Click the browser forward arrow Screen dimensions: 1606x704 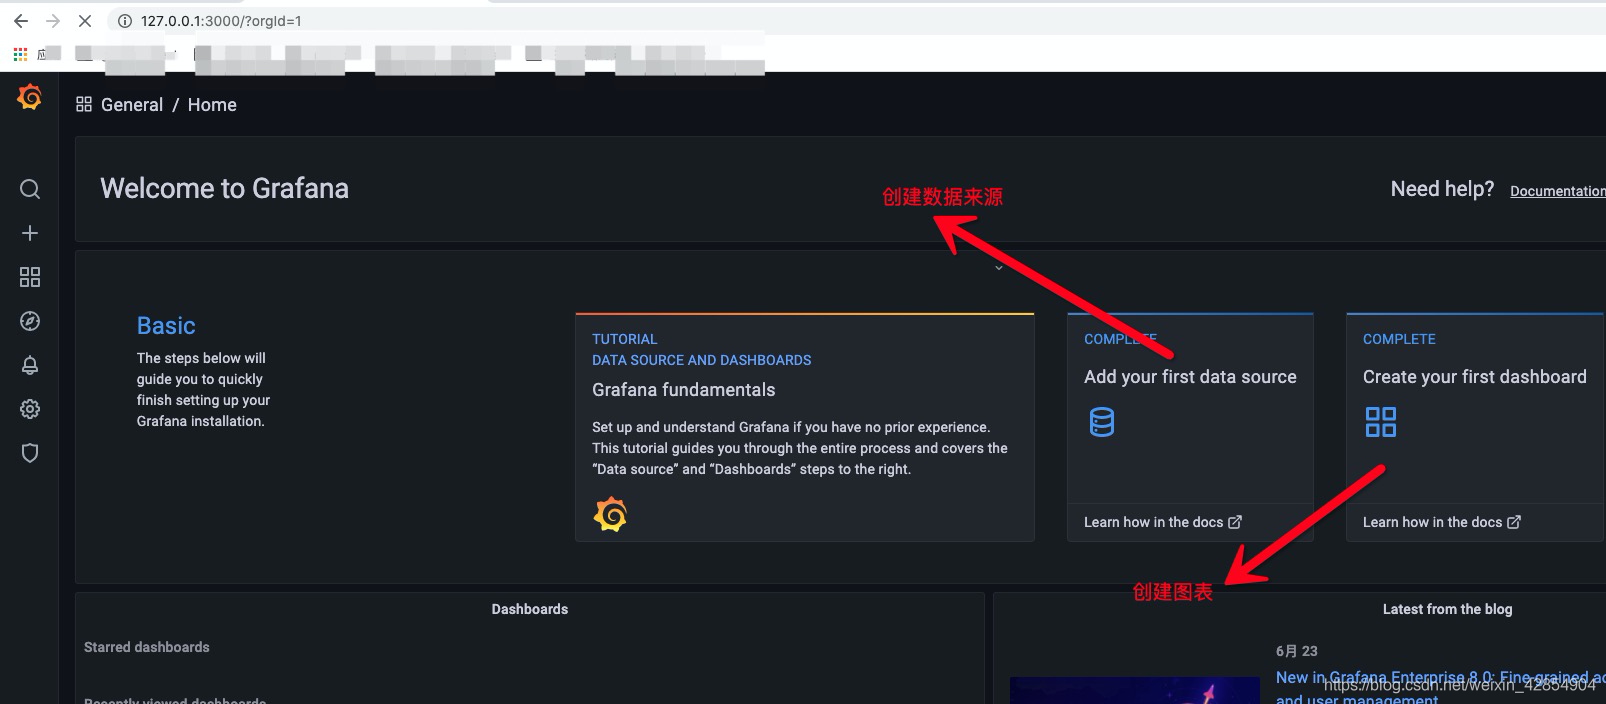click(53, 20)
